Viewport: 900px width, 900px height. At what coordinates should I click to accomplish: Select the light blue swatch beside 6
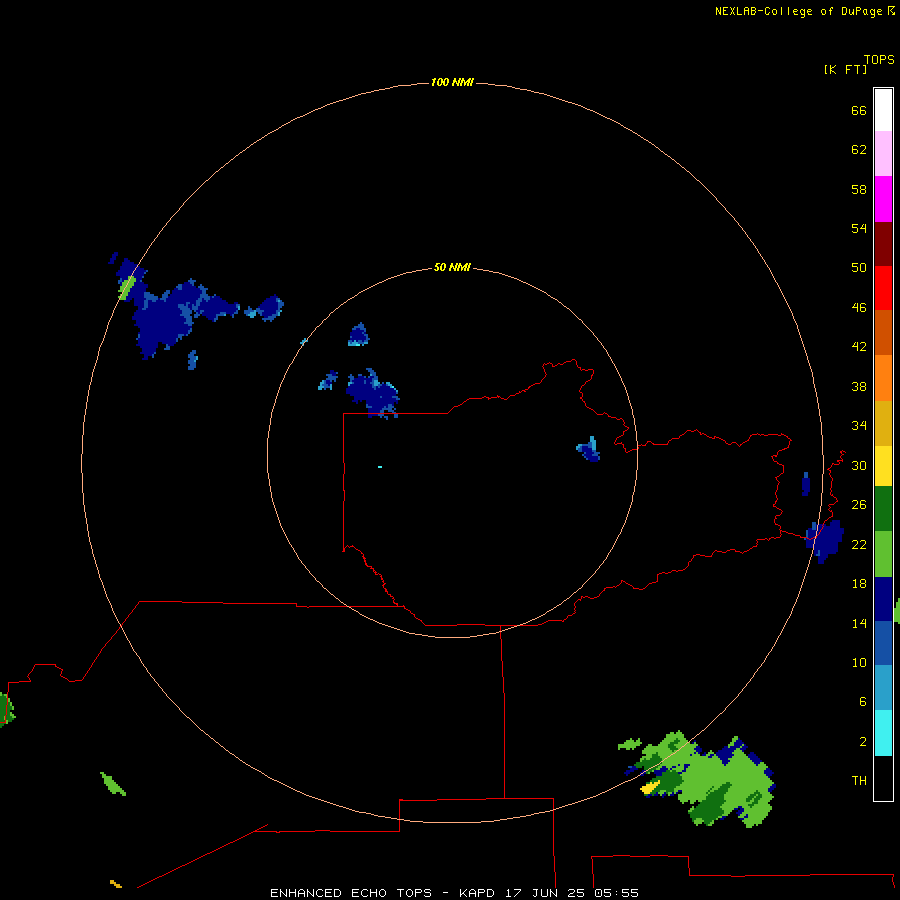(883, 687)
